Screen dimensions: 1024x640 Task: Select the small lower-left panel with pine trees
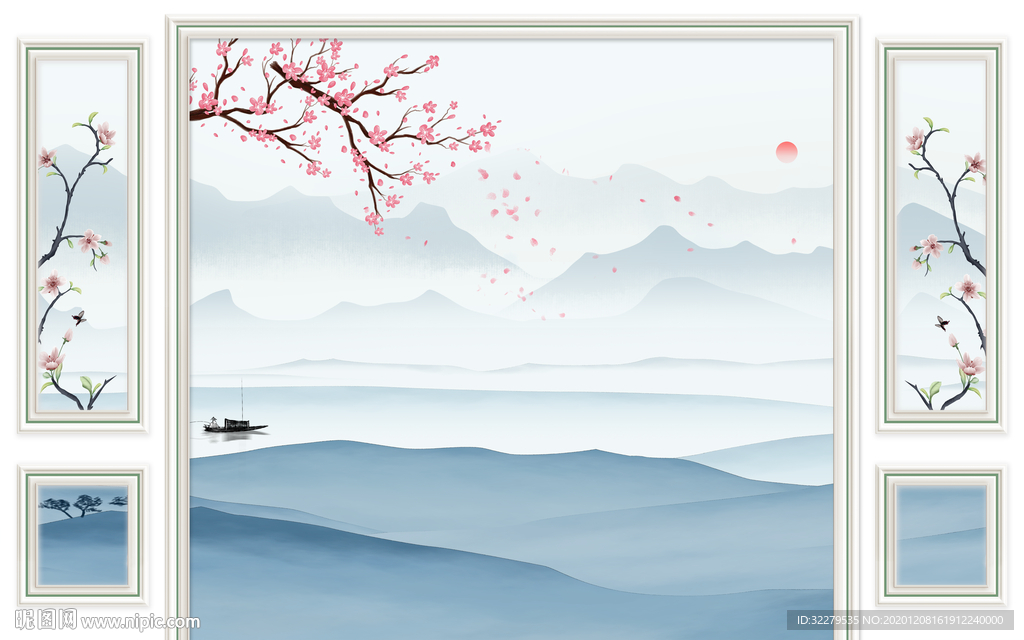tap(82, 535)
